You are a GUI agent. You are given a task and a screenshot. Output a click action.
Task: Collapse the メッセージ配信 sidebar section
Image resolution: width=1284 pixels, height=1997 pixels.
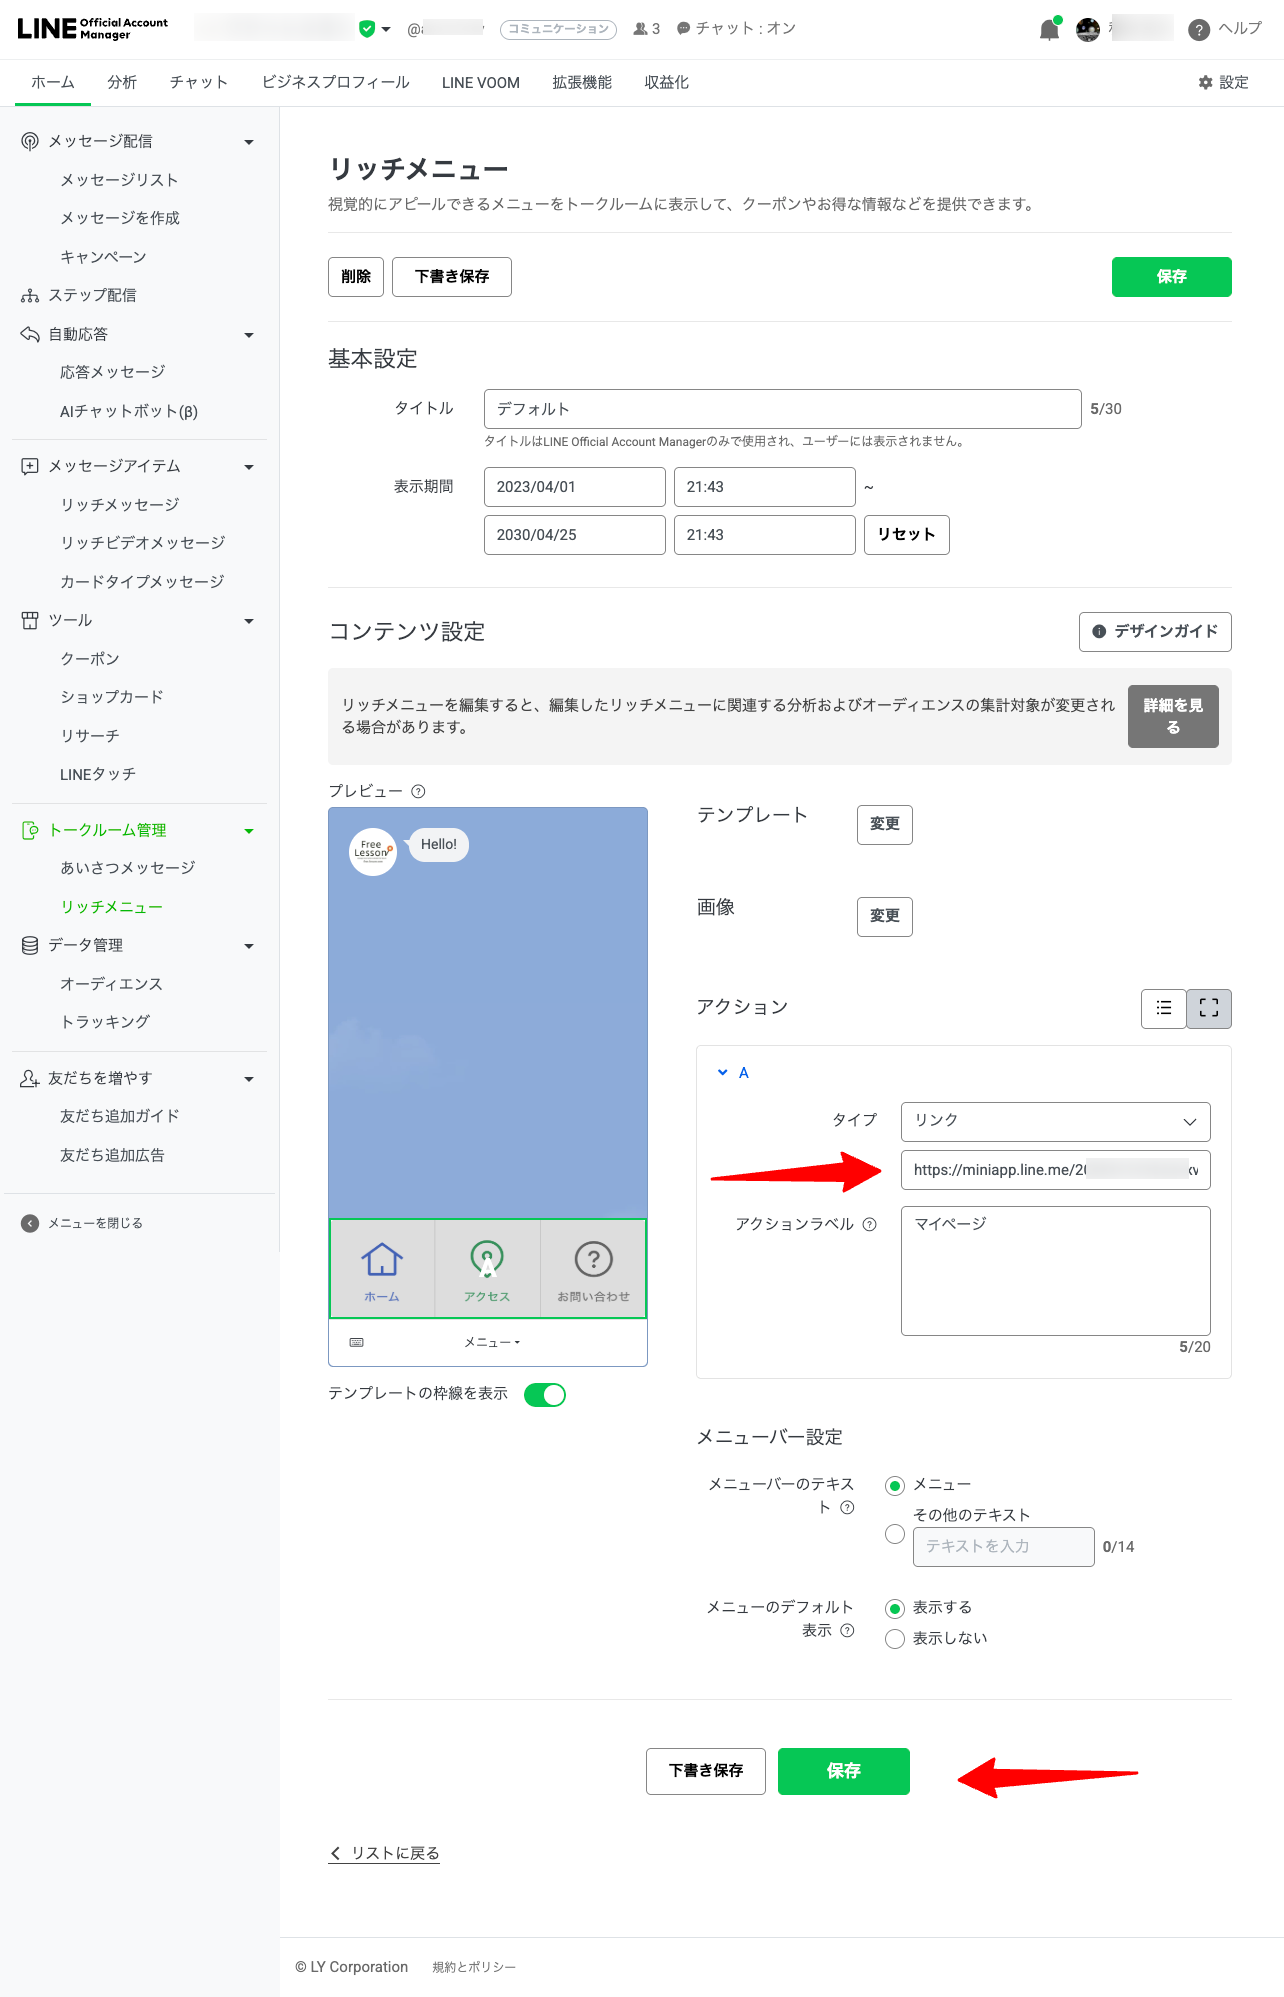(249, 142)
